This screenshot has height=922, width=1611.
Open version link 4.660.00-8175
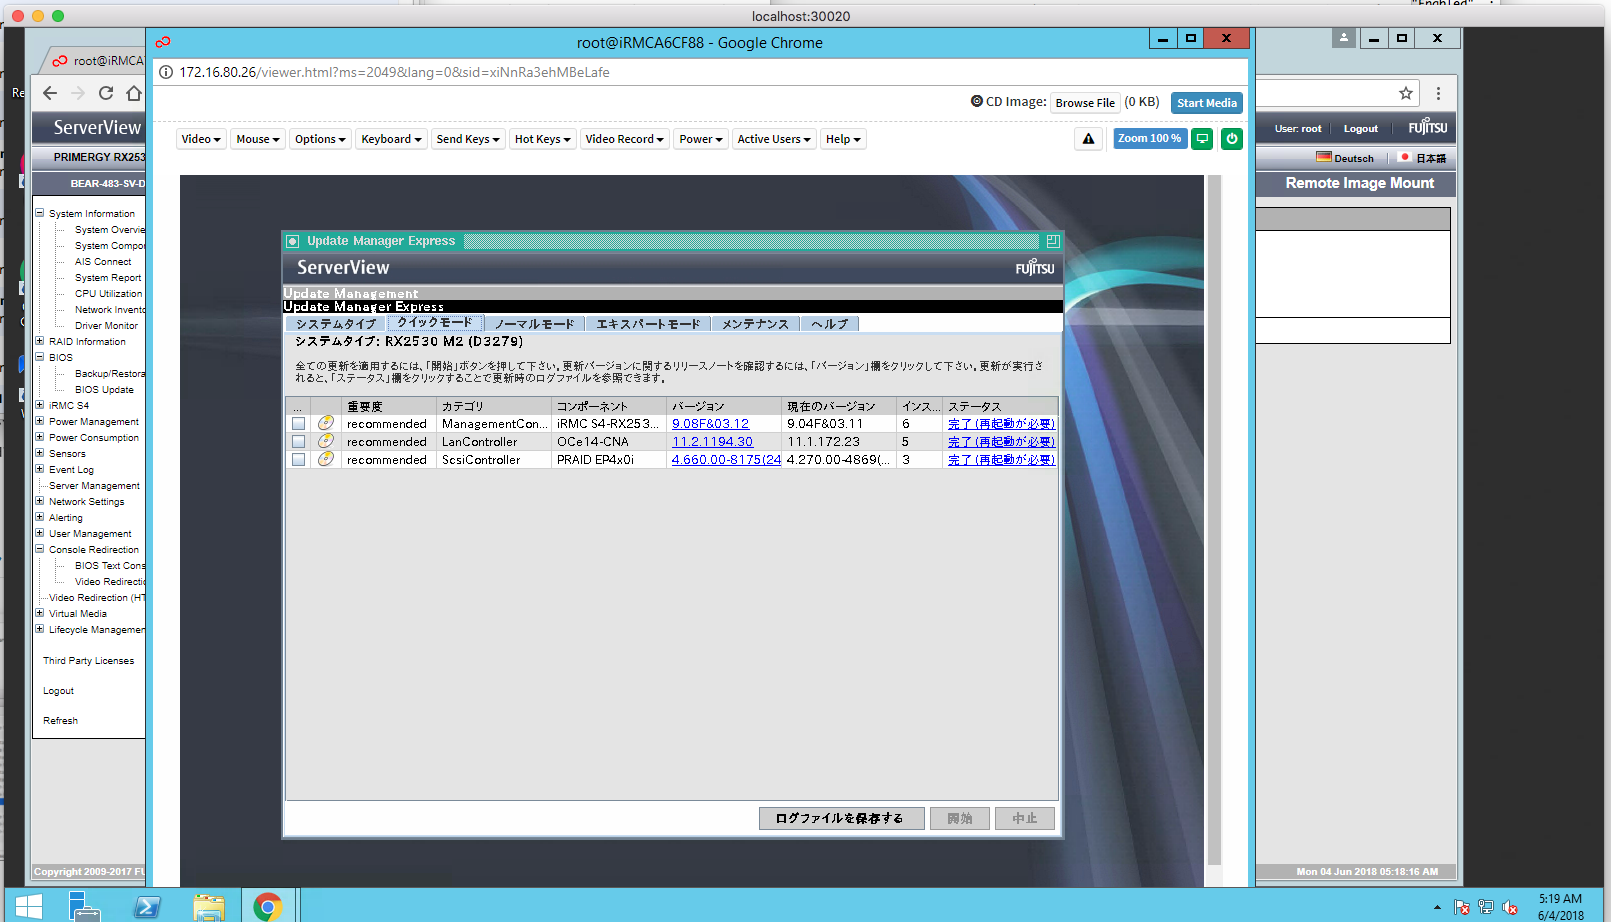click(x=726, y=460)
